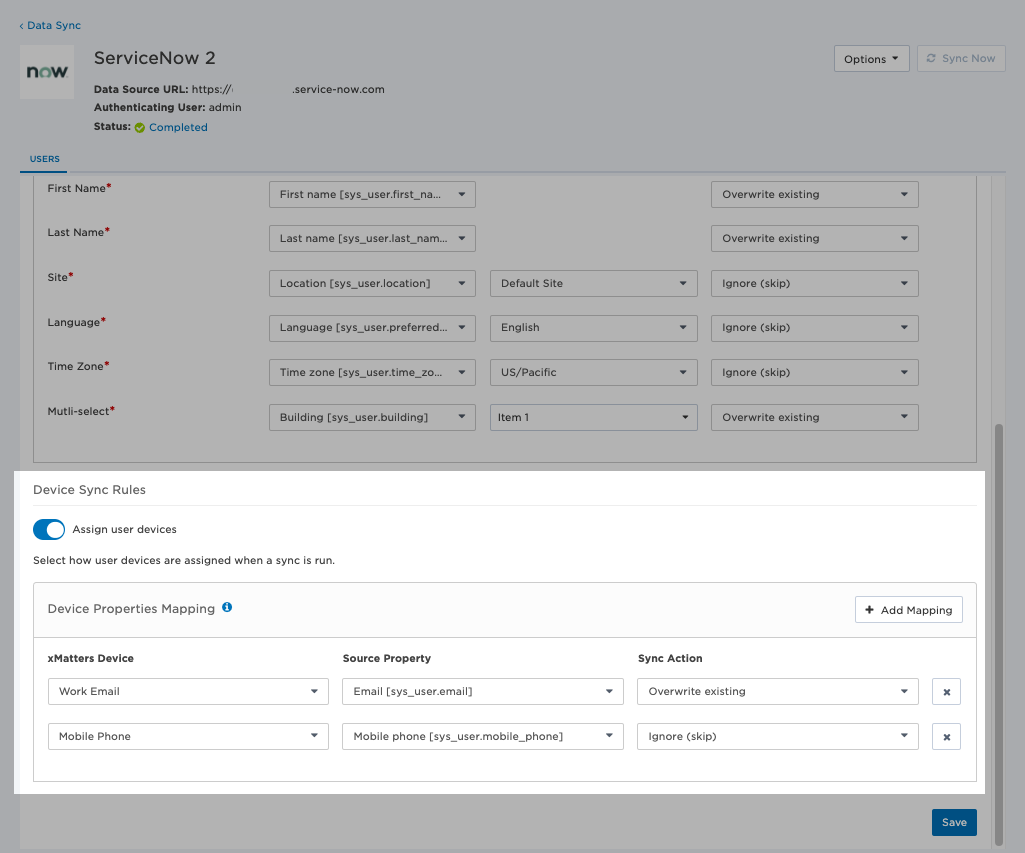
Task: Click the Add Mapping button
Action: (x=909, y=610)
